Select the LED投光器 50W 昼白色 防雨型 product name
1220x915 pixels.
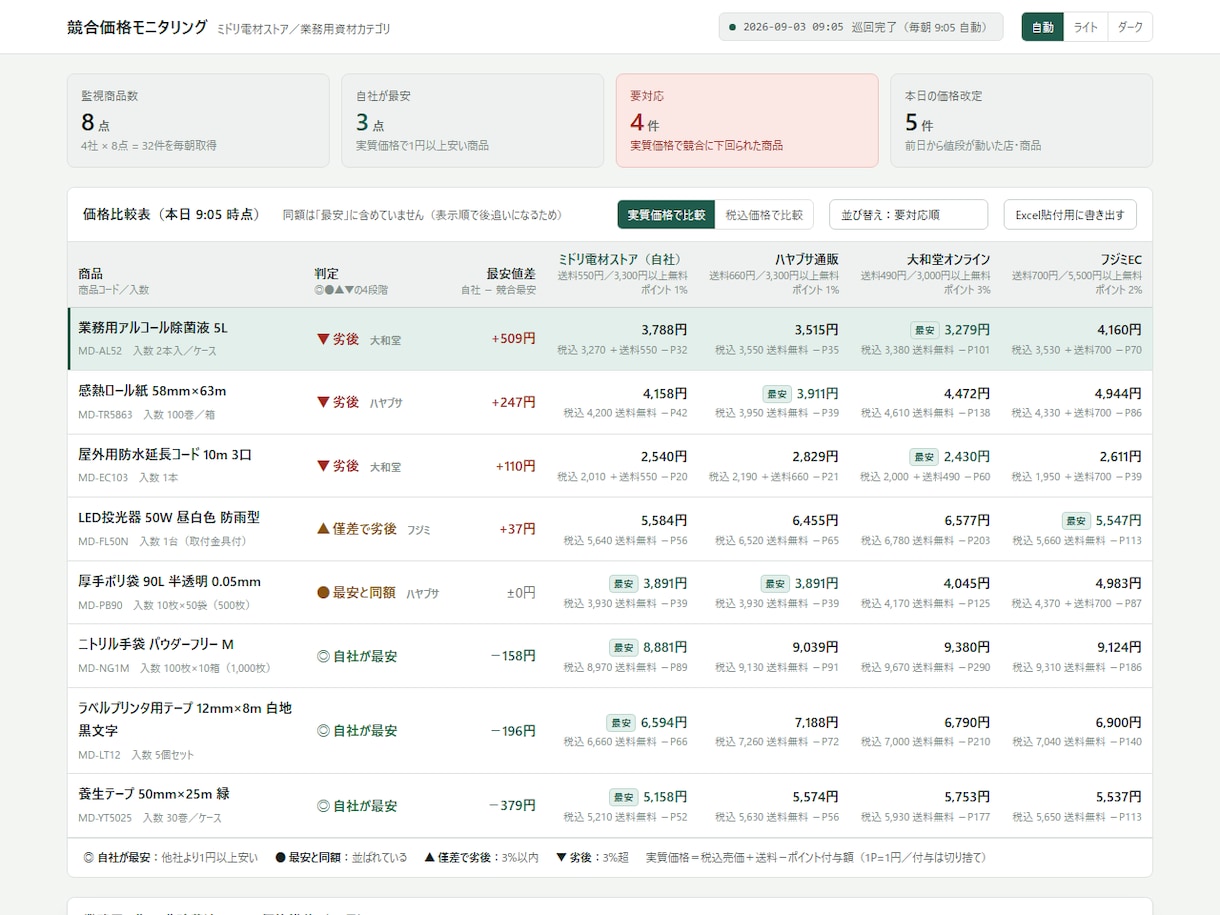[x=169, y=517]
